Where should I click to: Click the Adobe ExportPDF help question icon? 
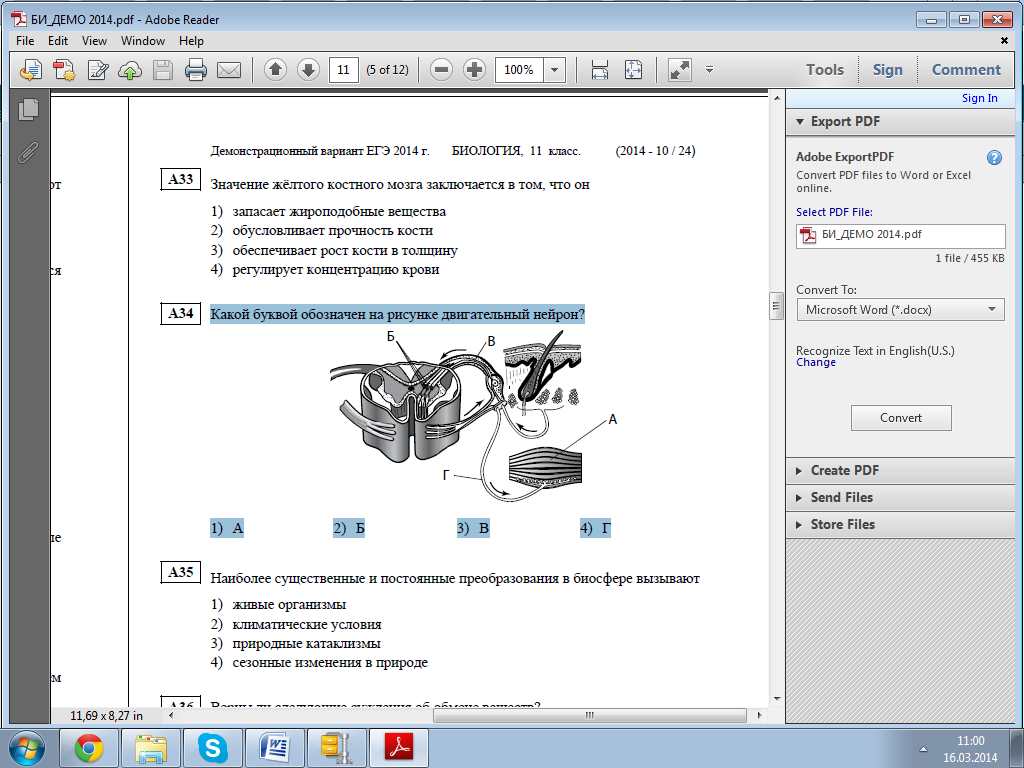(994, 157)
